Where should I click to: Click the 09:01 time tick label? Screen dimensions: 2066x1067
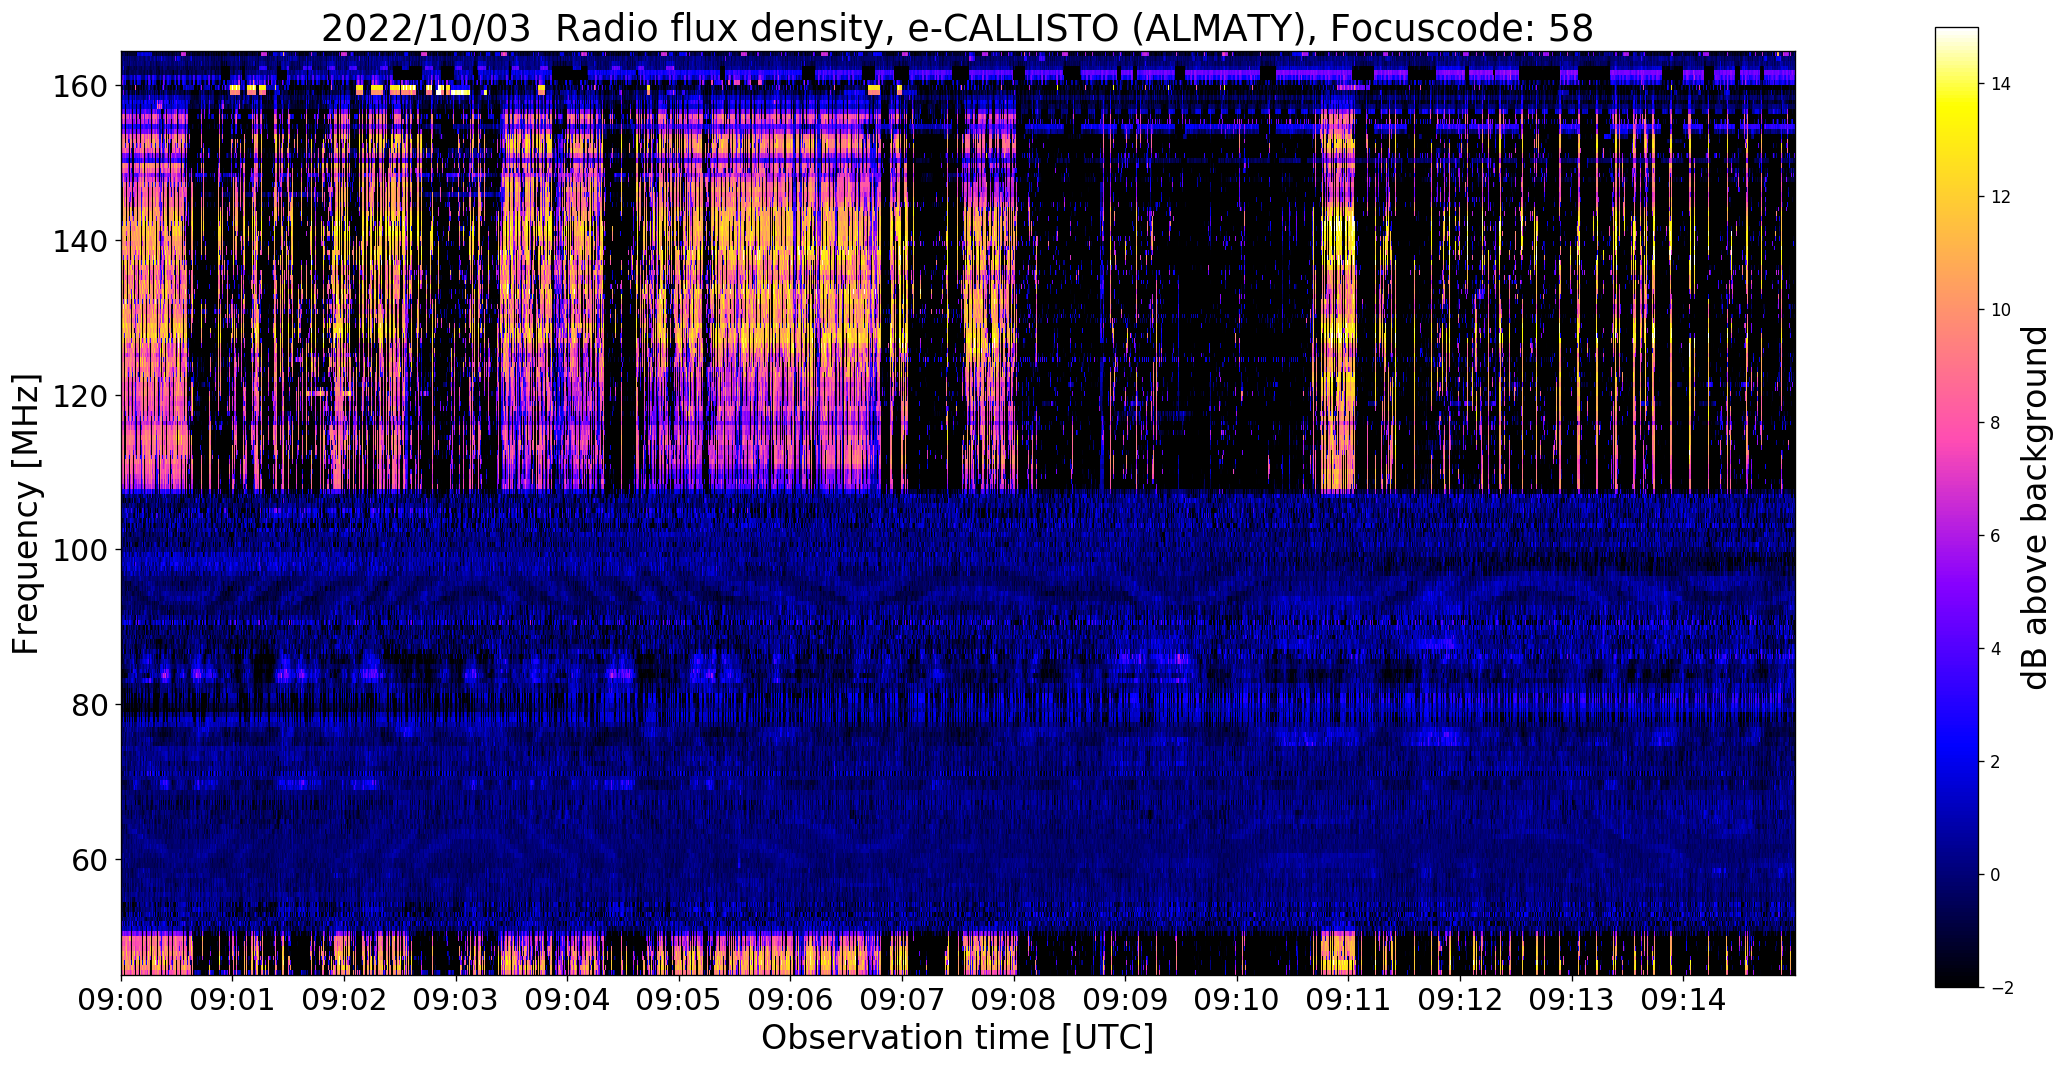click(233, 999)
